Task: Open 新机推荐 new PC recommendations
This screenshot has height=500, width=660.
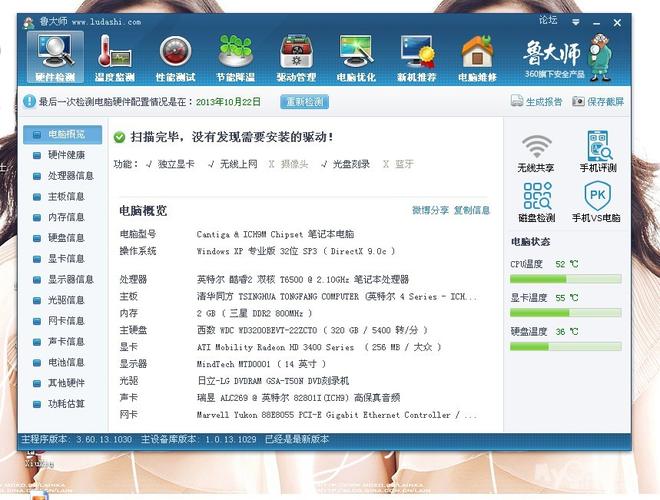Action: tap(417, 58)
